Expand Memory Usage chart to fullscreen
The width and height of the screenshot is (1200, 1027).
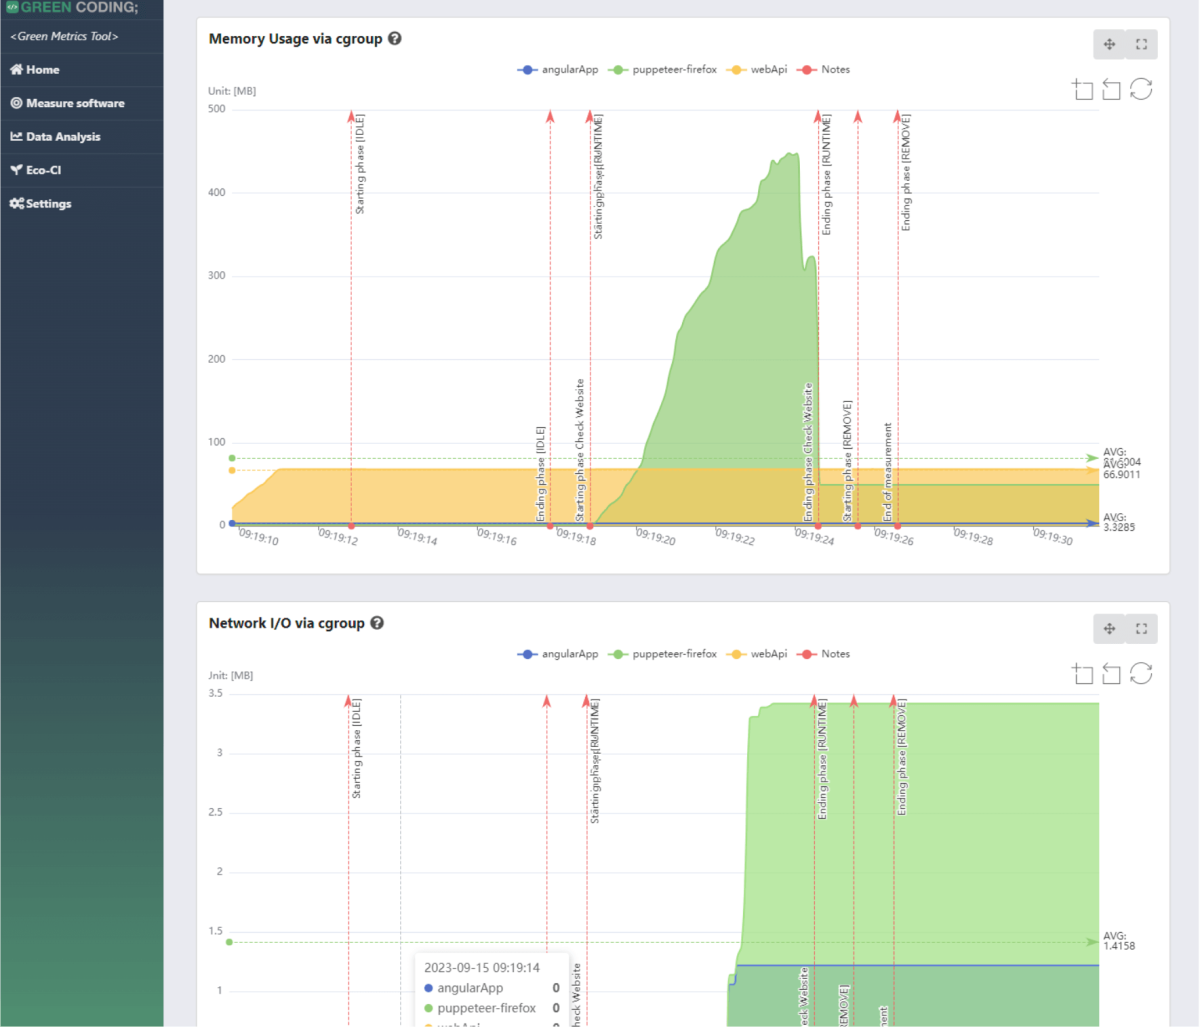click(1141, 44)
